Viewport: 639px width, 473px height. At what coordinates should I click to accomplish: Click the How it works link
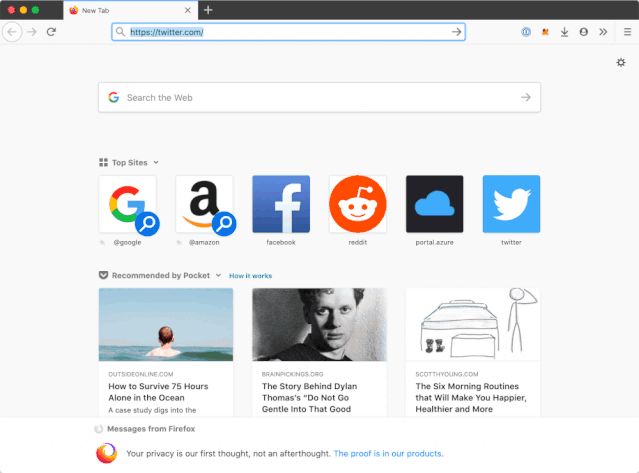coord(250,276)
